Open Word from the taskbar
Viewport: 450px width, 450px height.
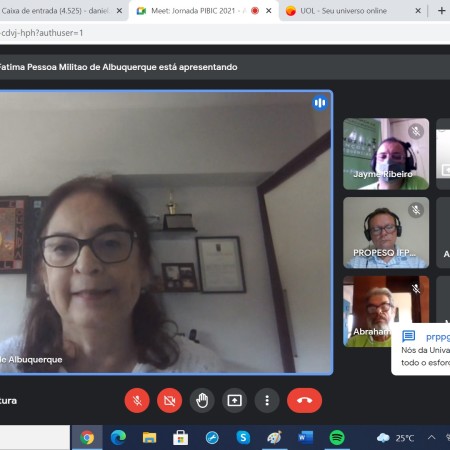(306, 437)
